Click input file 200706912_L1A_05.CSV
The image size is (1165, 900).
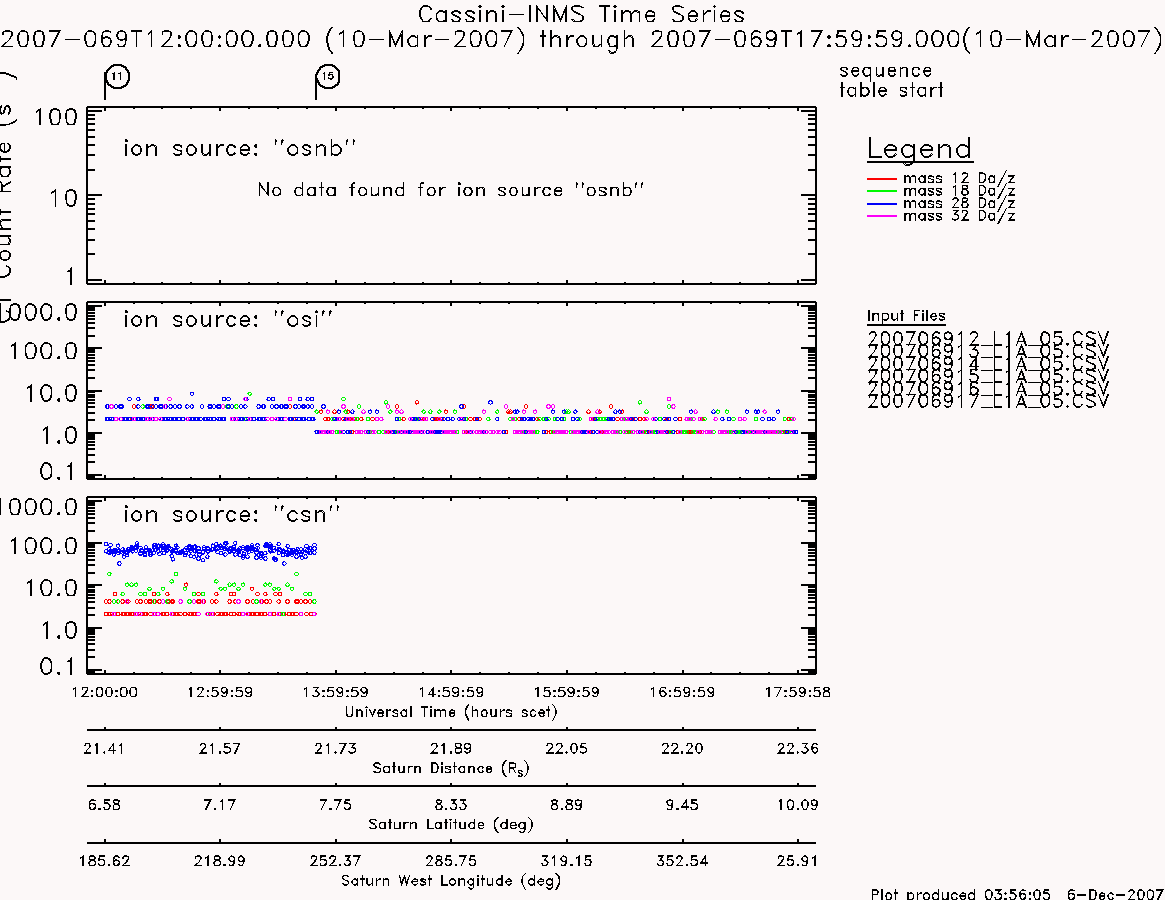point(987,338)
